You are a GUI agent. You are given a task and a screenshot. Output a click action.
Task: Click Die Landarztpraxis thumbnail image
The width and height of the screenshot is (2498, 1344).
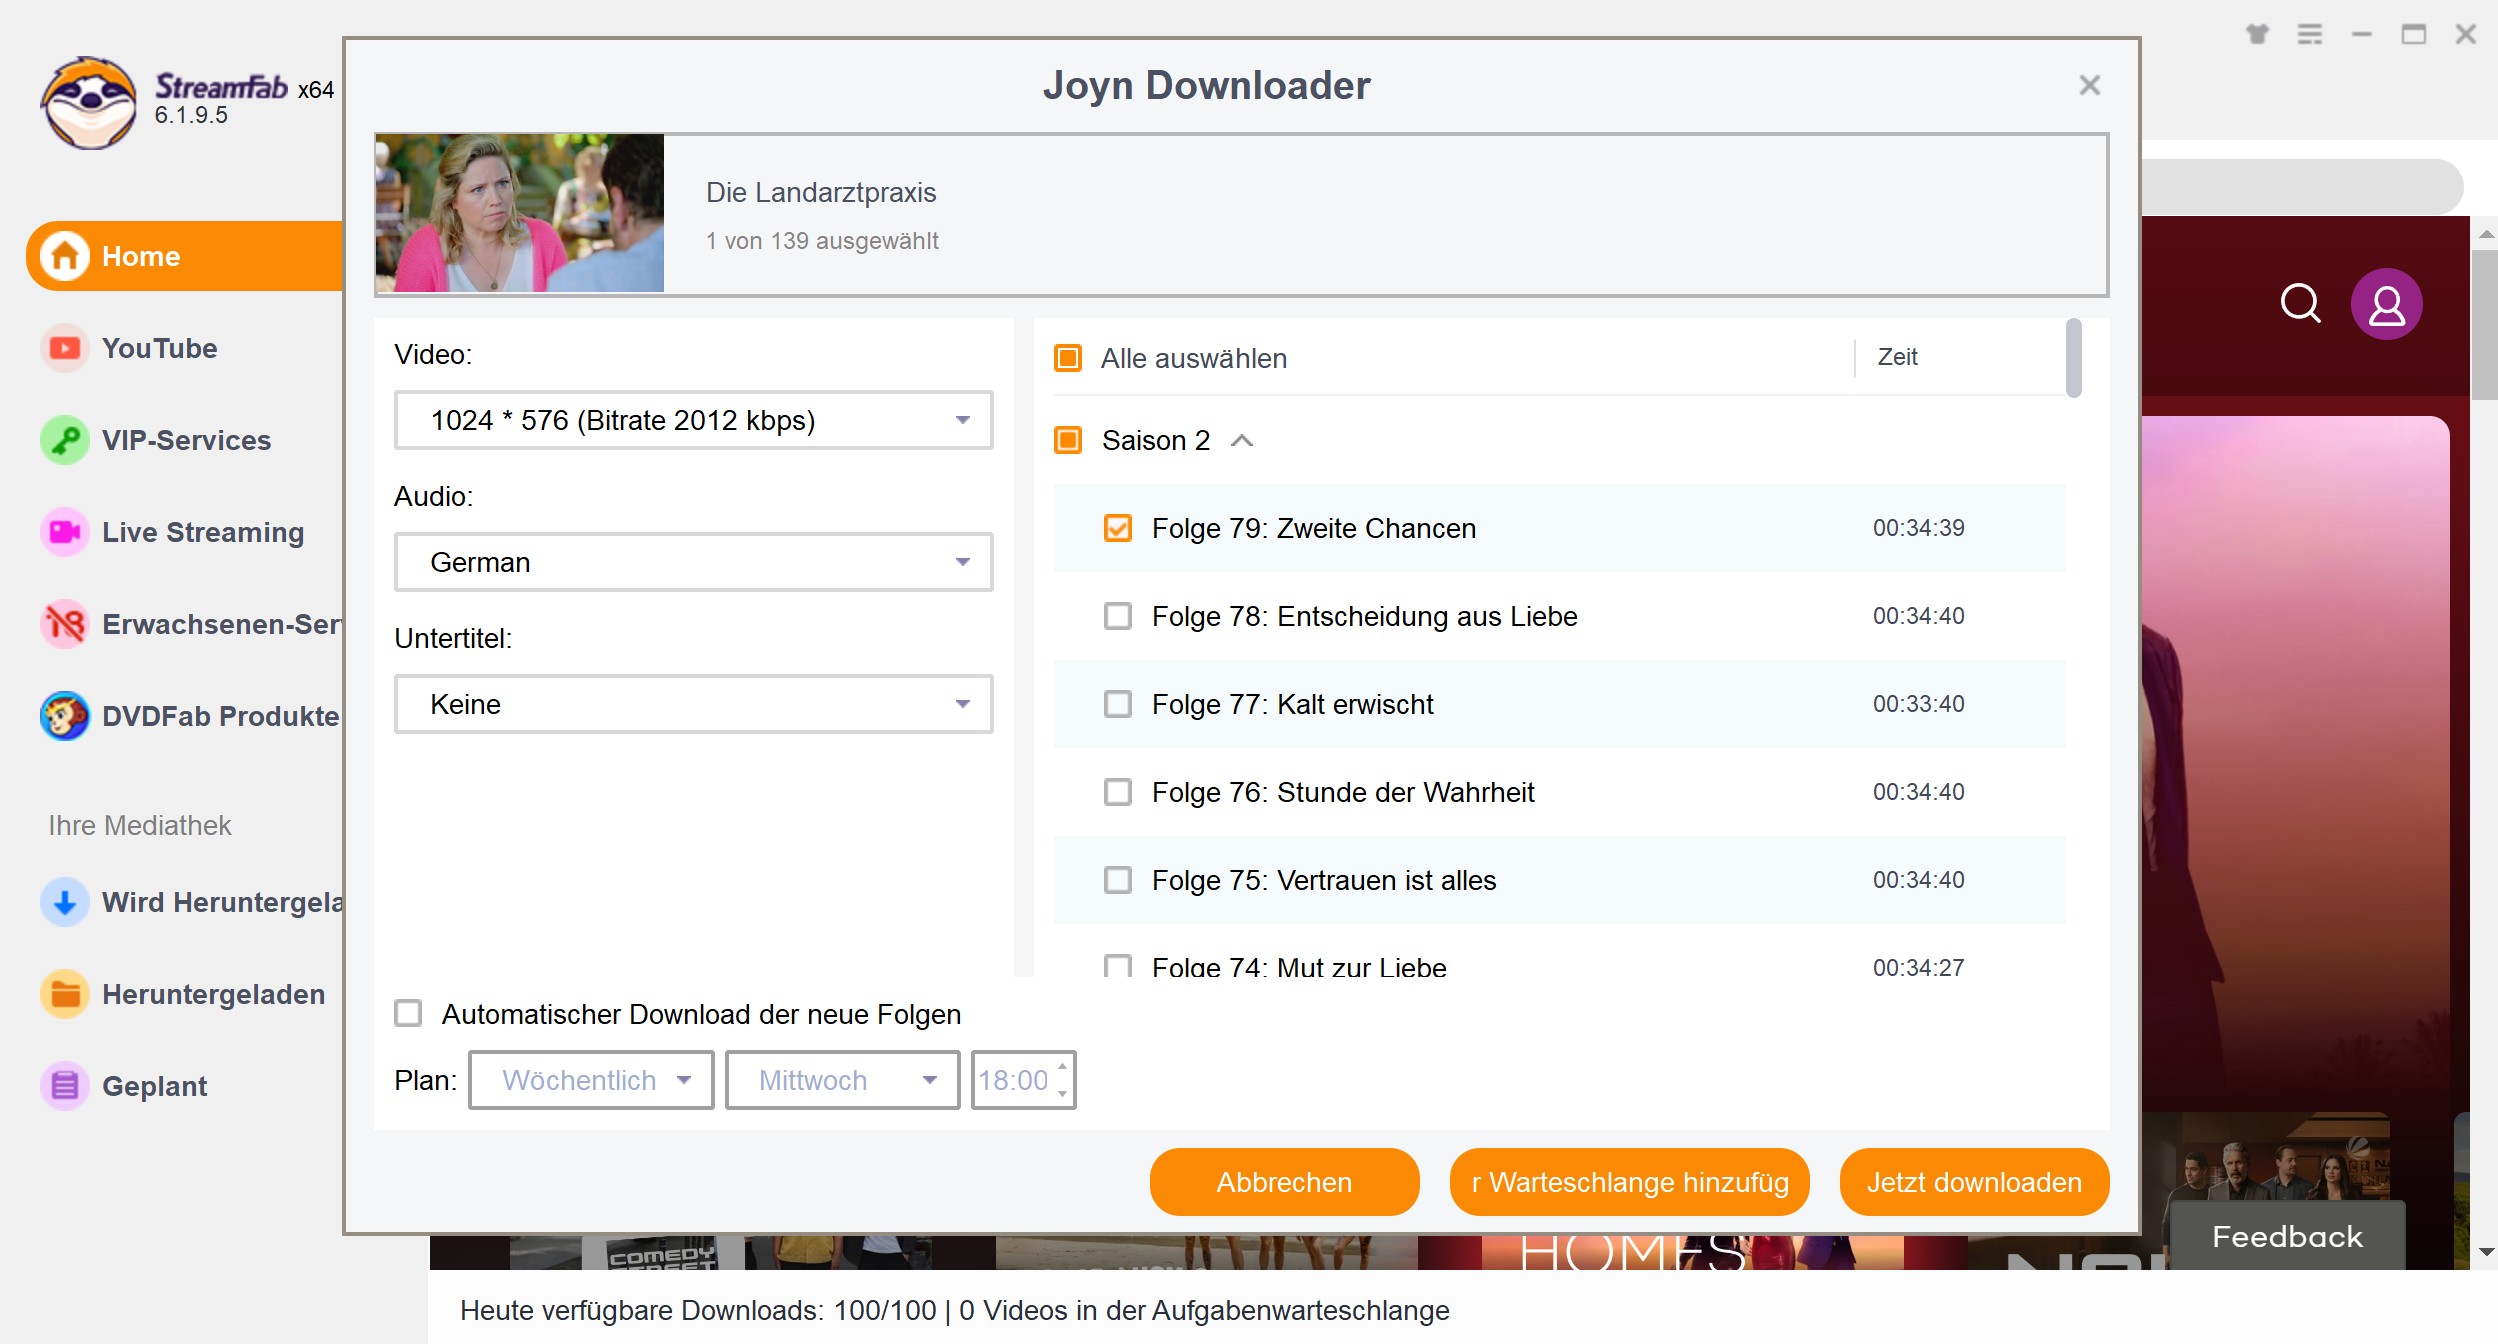[518, 214]
